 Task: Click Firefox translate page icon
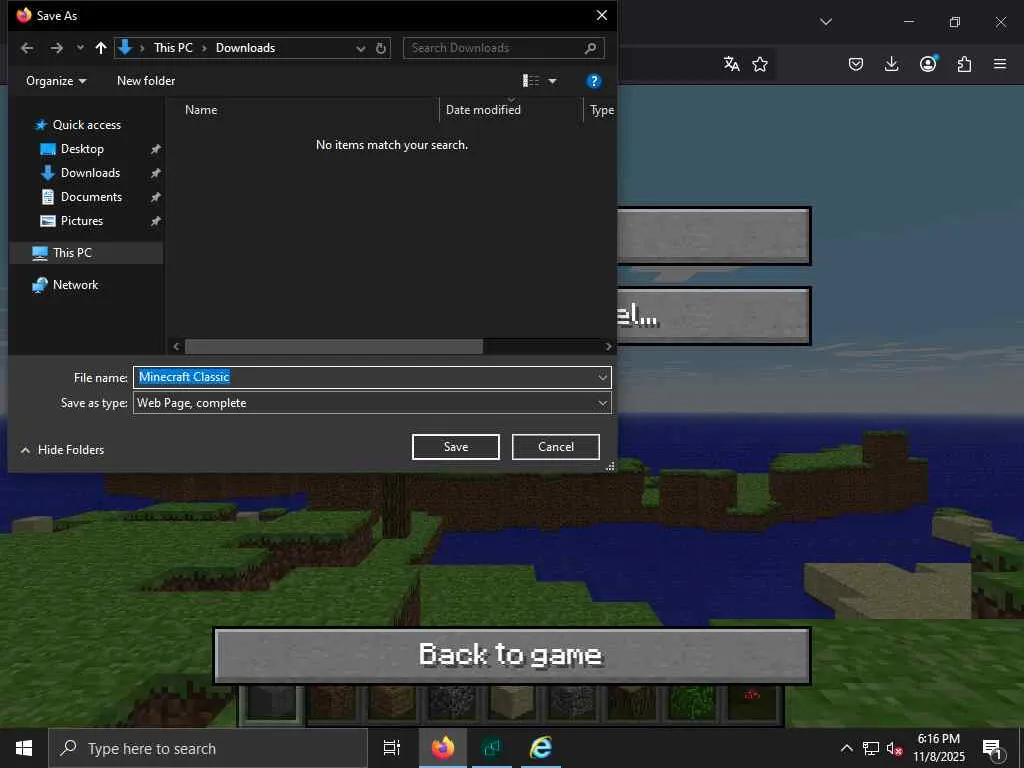(731, 64)
